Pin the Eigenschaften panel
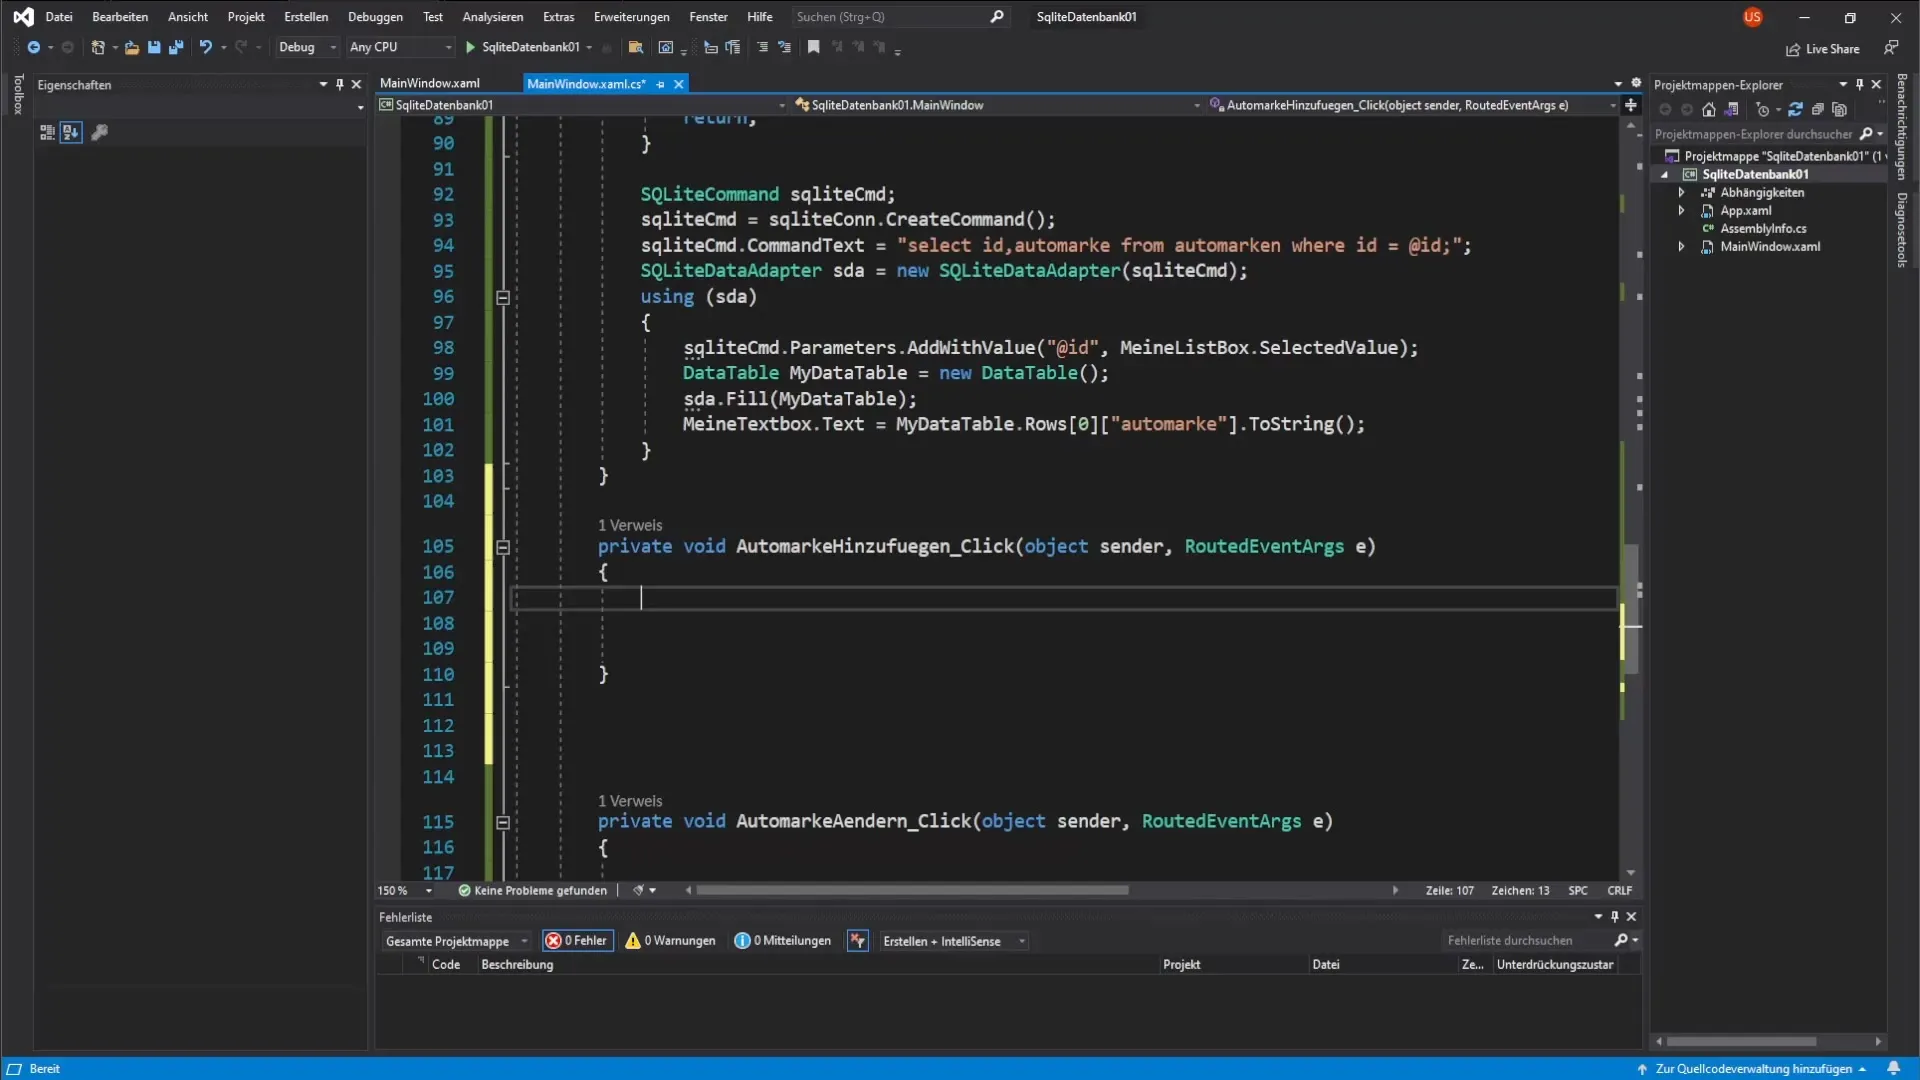The height and width of the screenshot is (1080, 1920). pos(339,85)
